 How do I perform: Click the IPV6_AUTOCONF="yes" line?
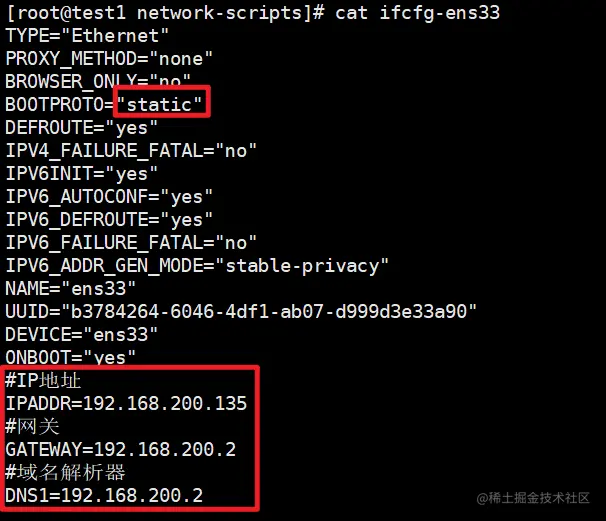[109, 197]
